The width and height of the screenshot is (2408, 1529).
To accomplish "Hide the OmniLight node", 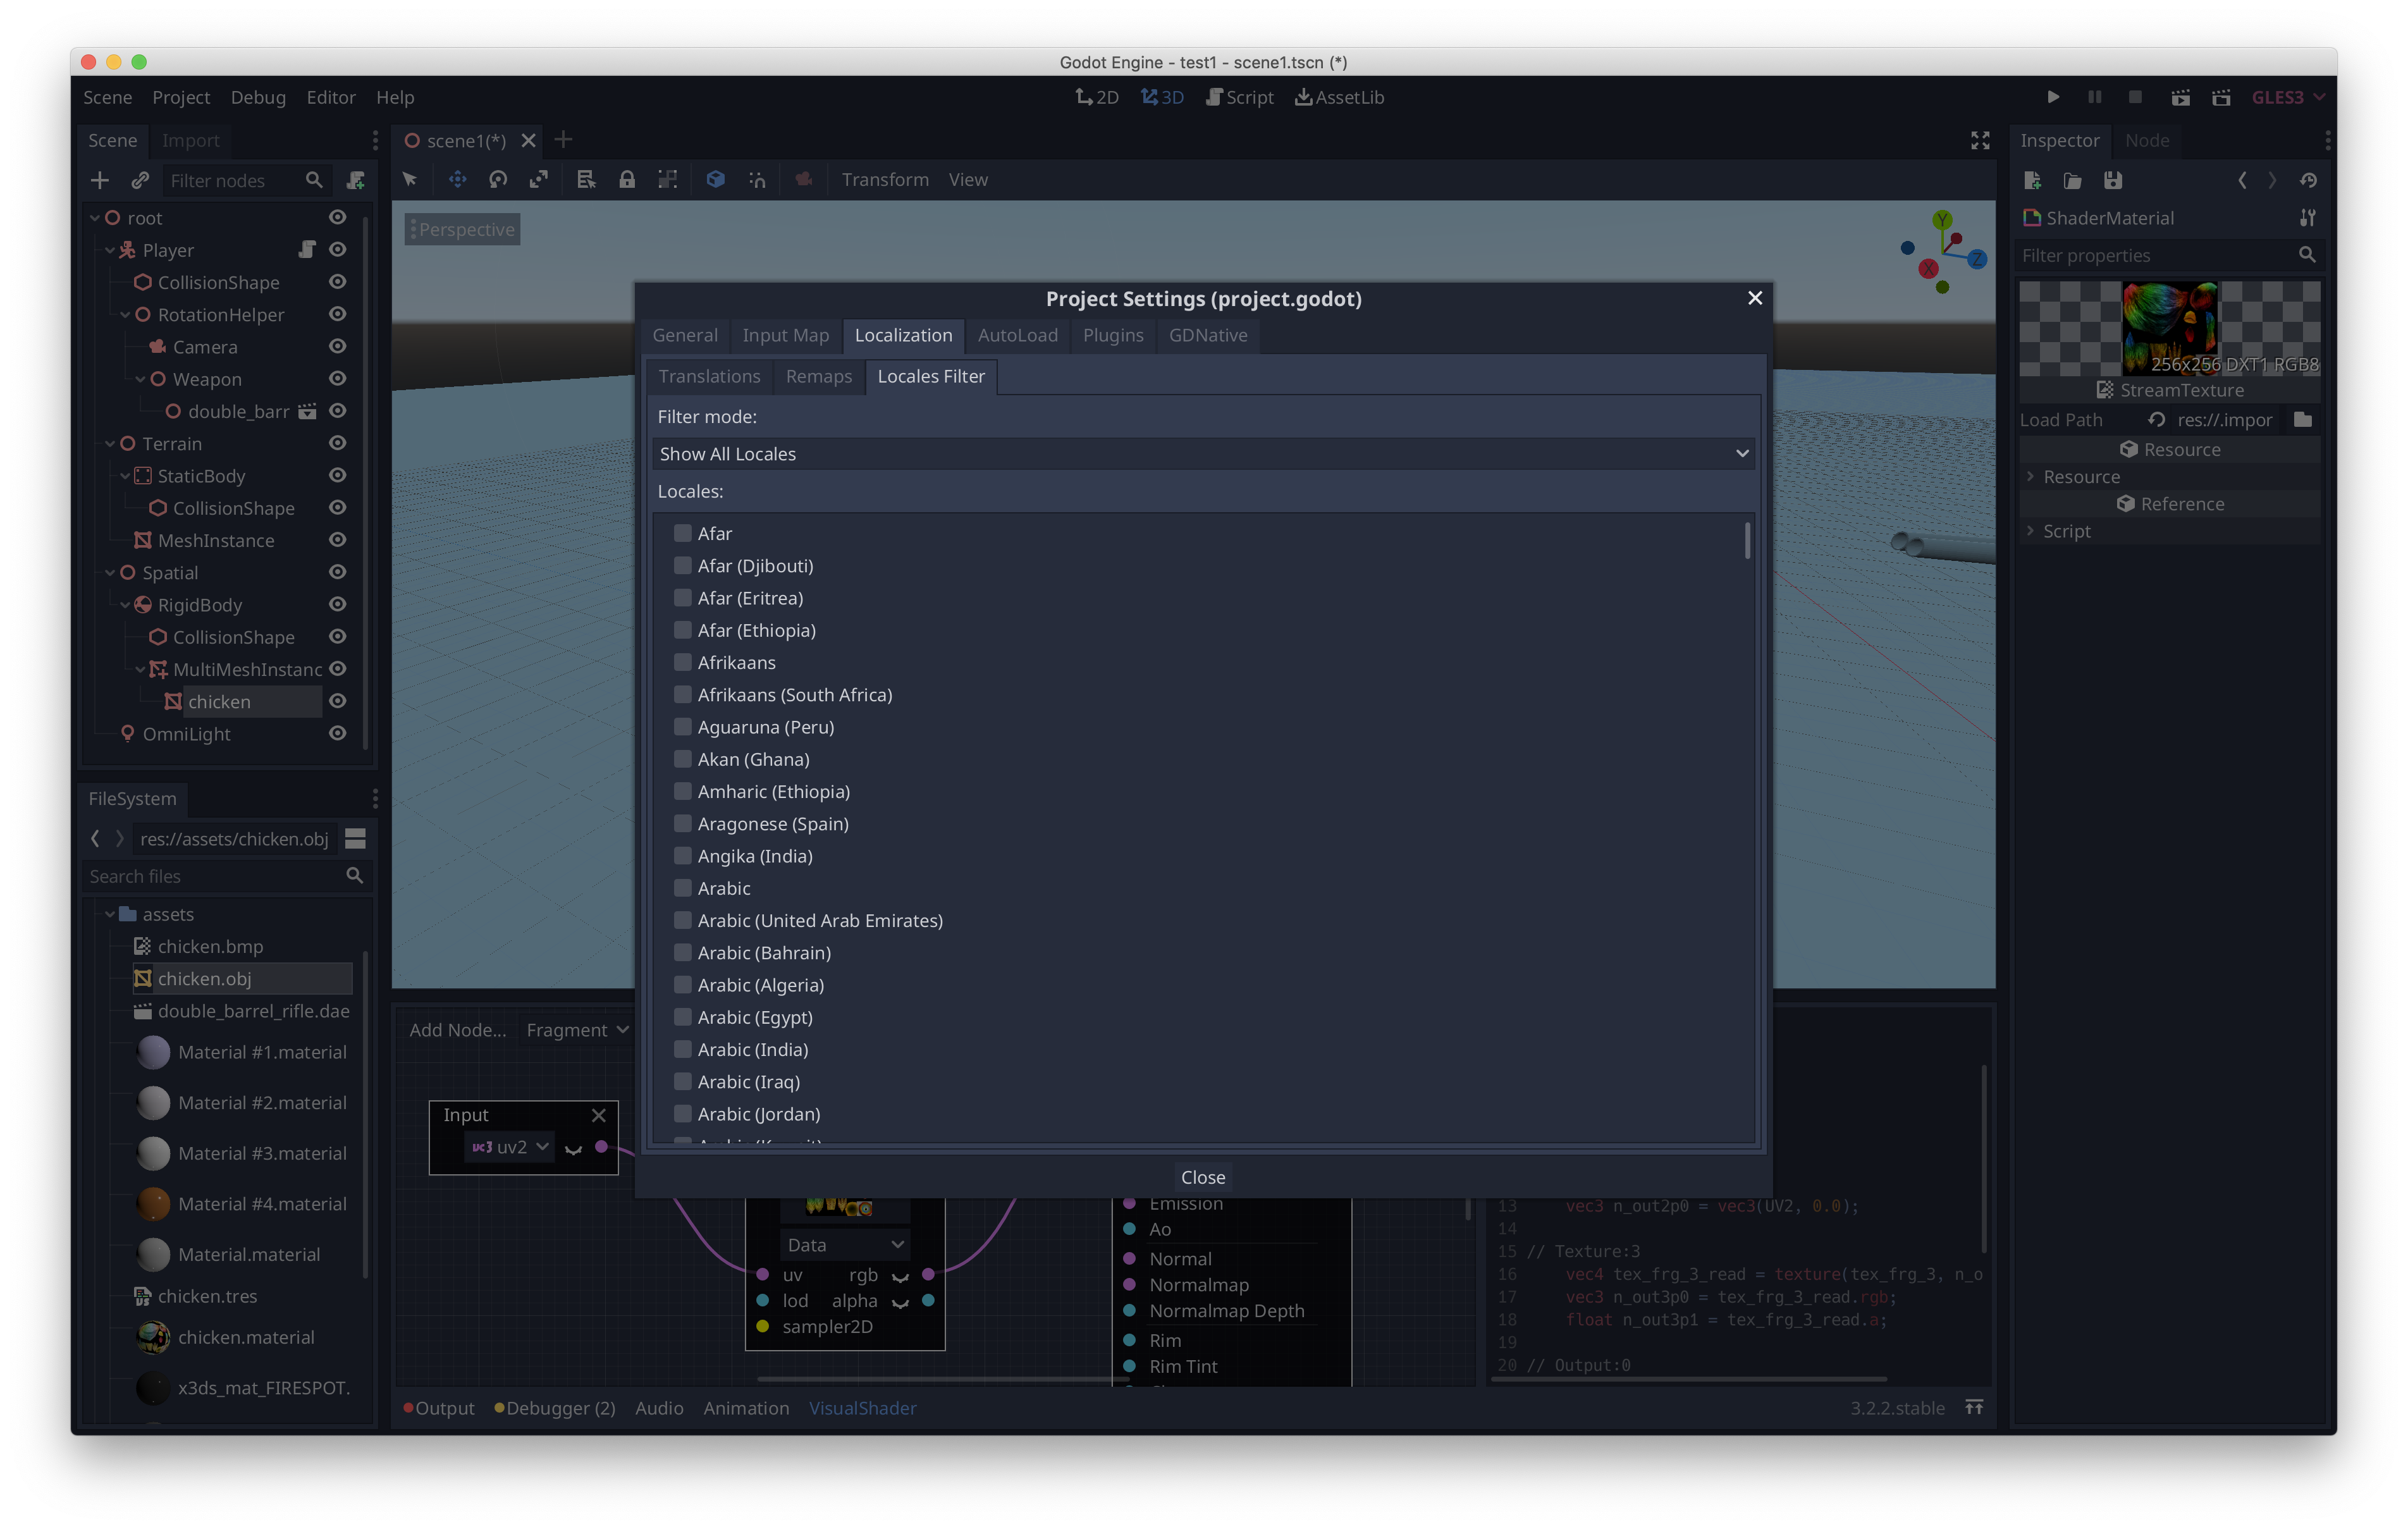I will coord(338,733).
